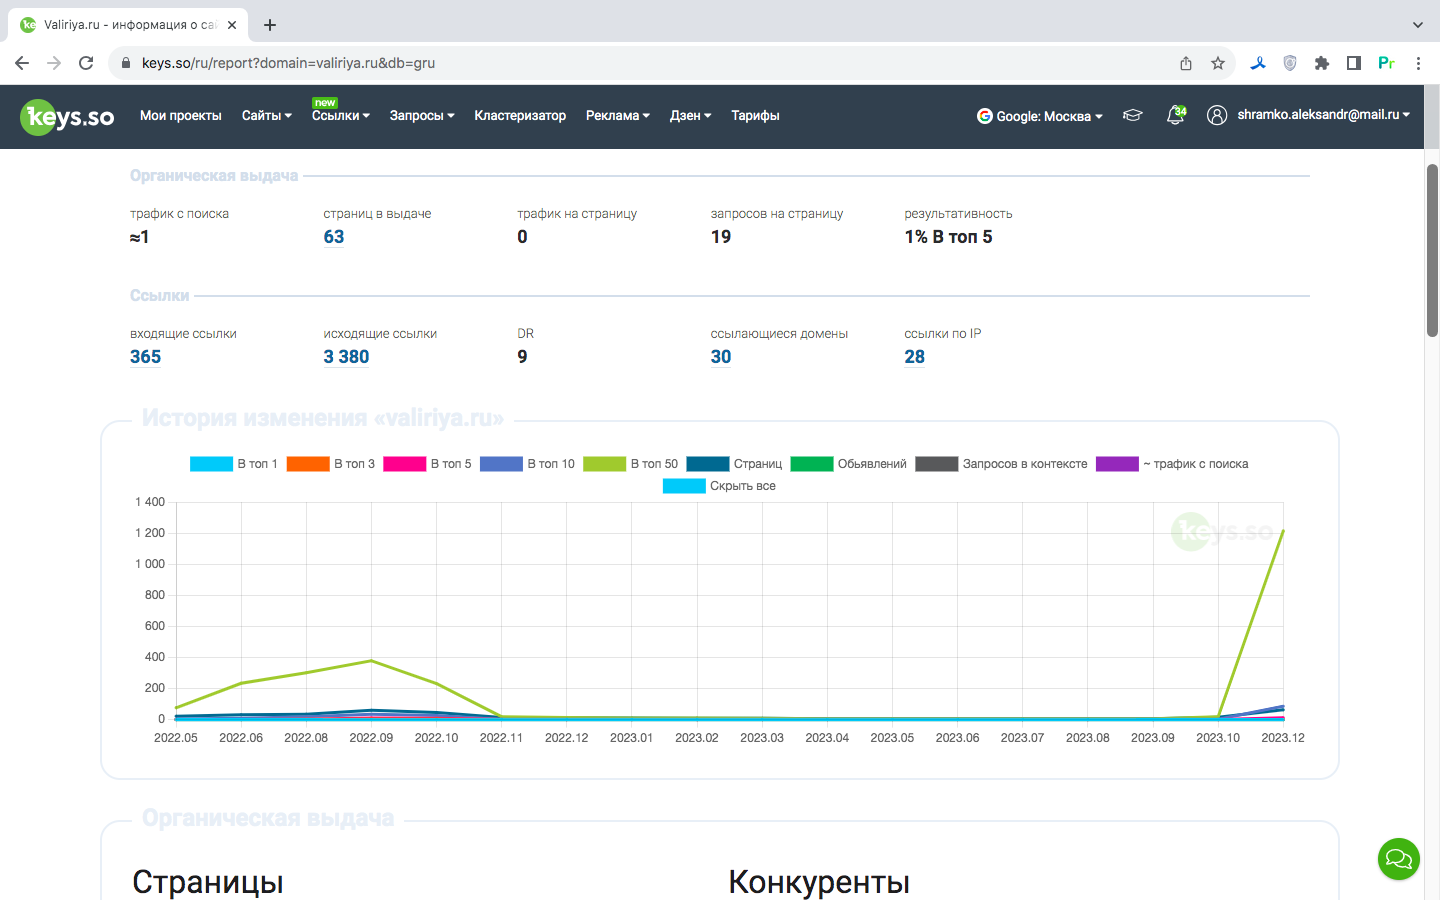
Task: View site information lock icon
Action: tap(126, 63)
